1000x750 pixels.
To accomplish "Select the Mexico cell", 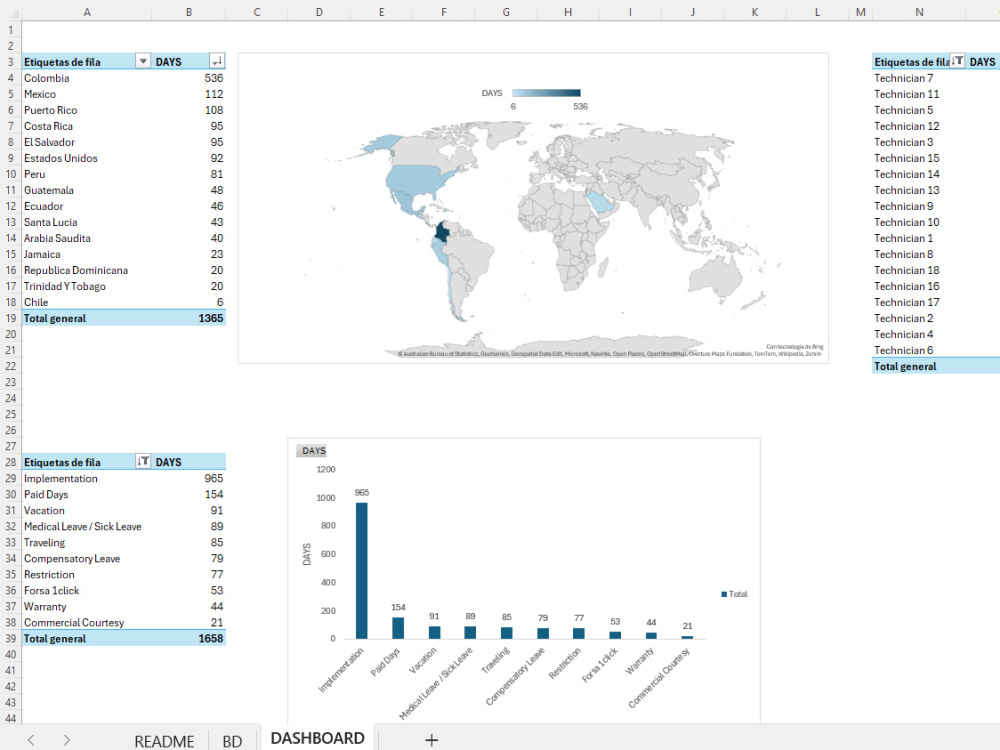I will [87, 94].
